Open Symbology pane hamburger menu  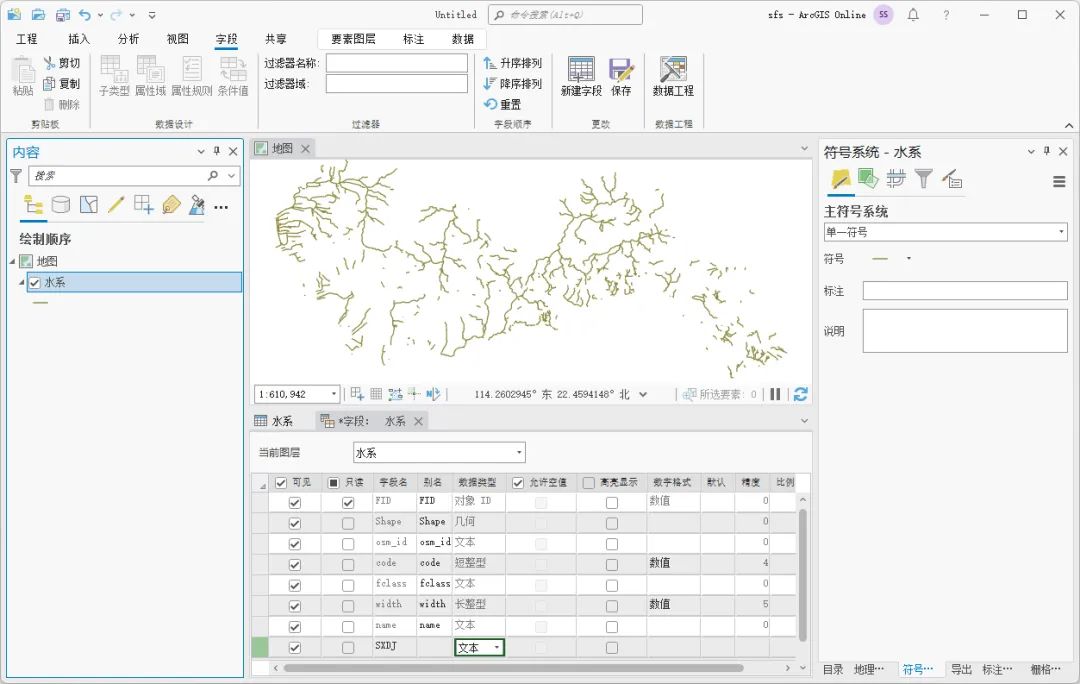tap(1059, 182)
